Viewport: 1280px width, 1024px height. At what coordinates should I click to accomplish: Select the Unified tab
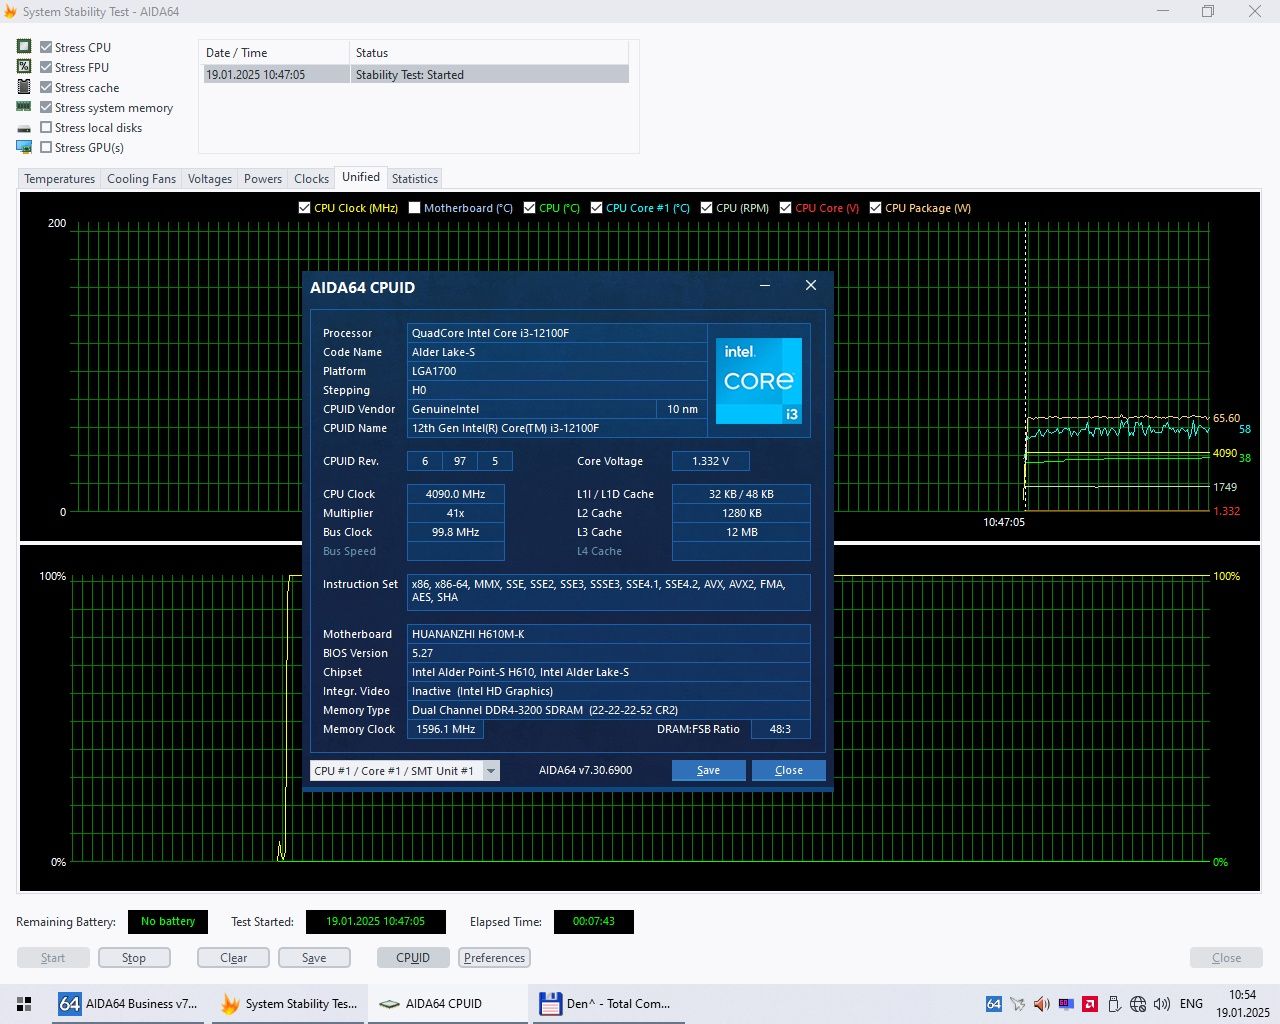tap(361, 177)
